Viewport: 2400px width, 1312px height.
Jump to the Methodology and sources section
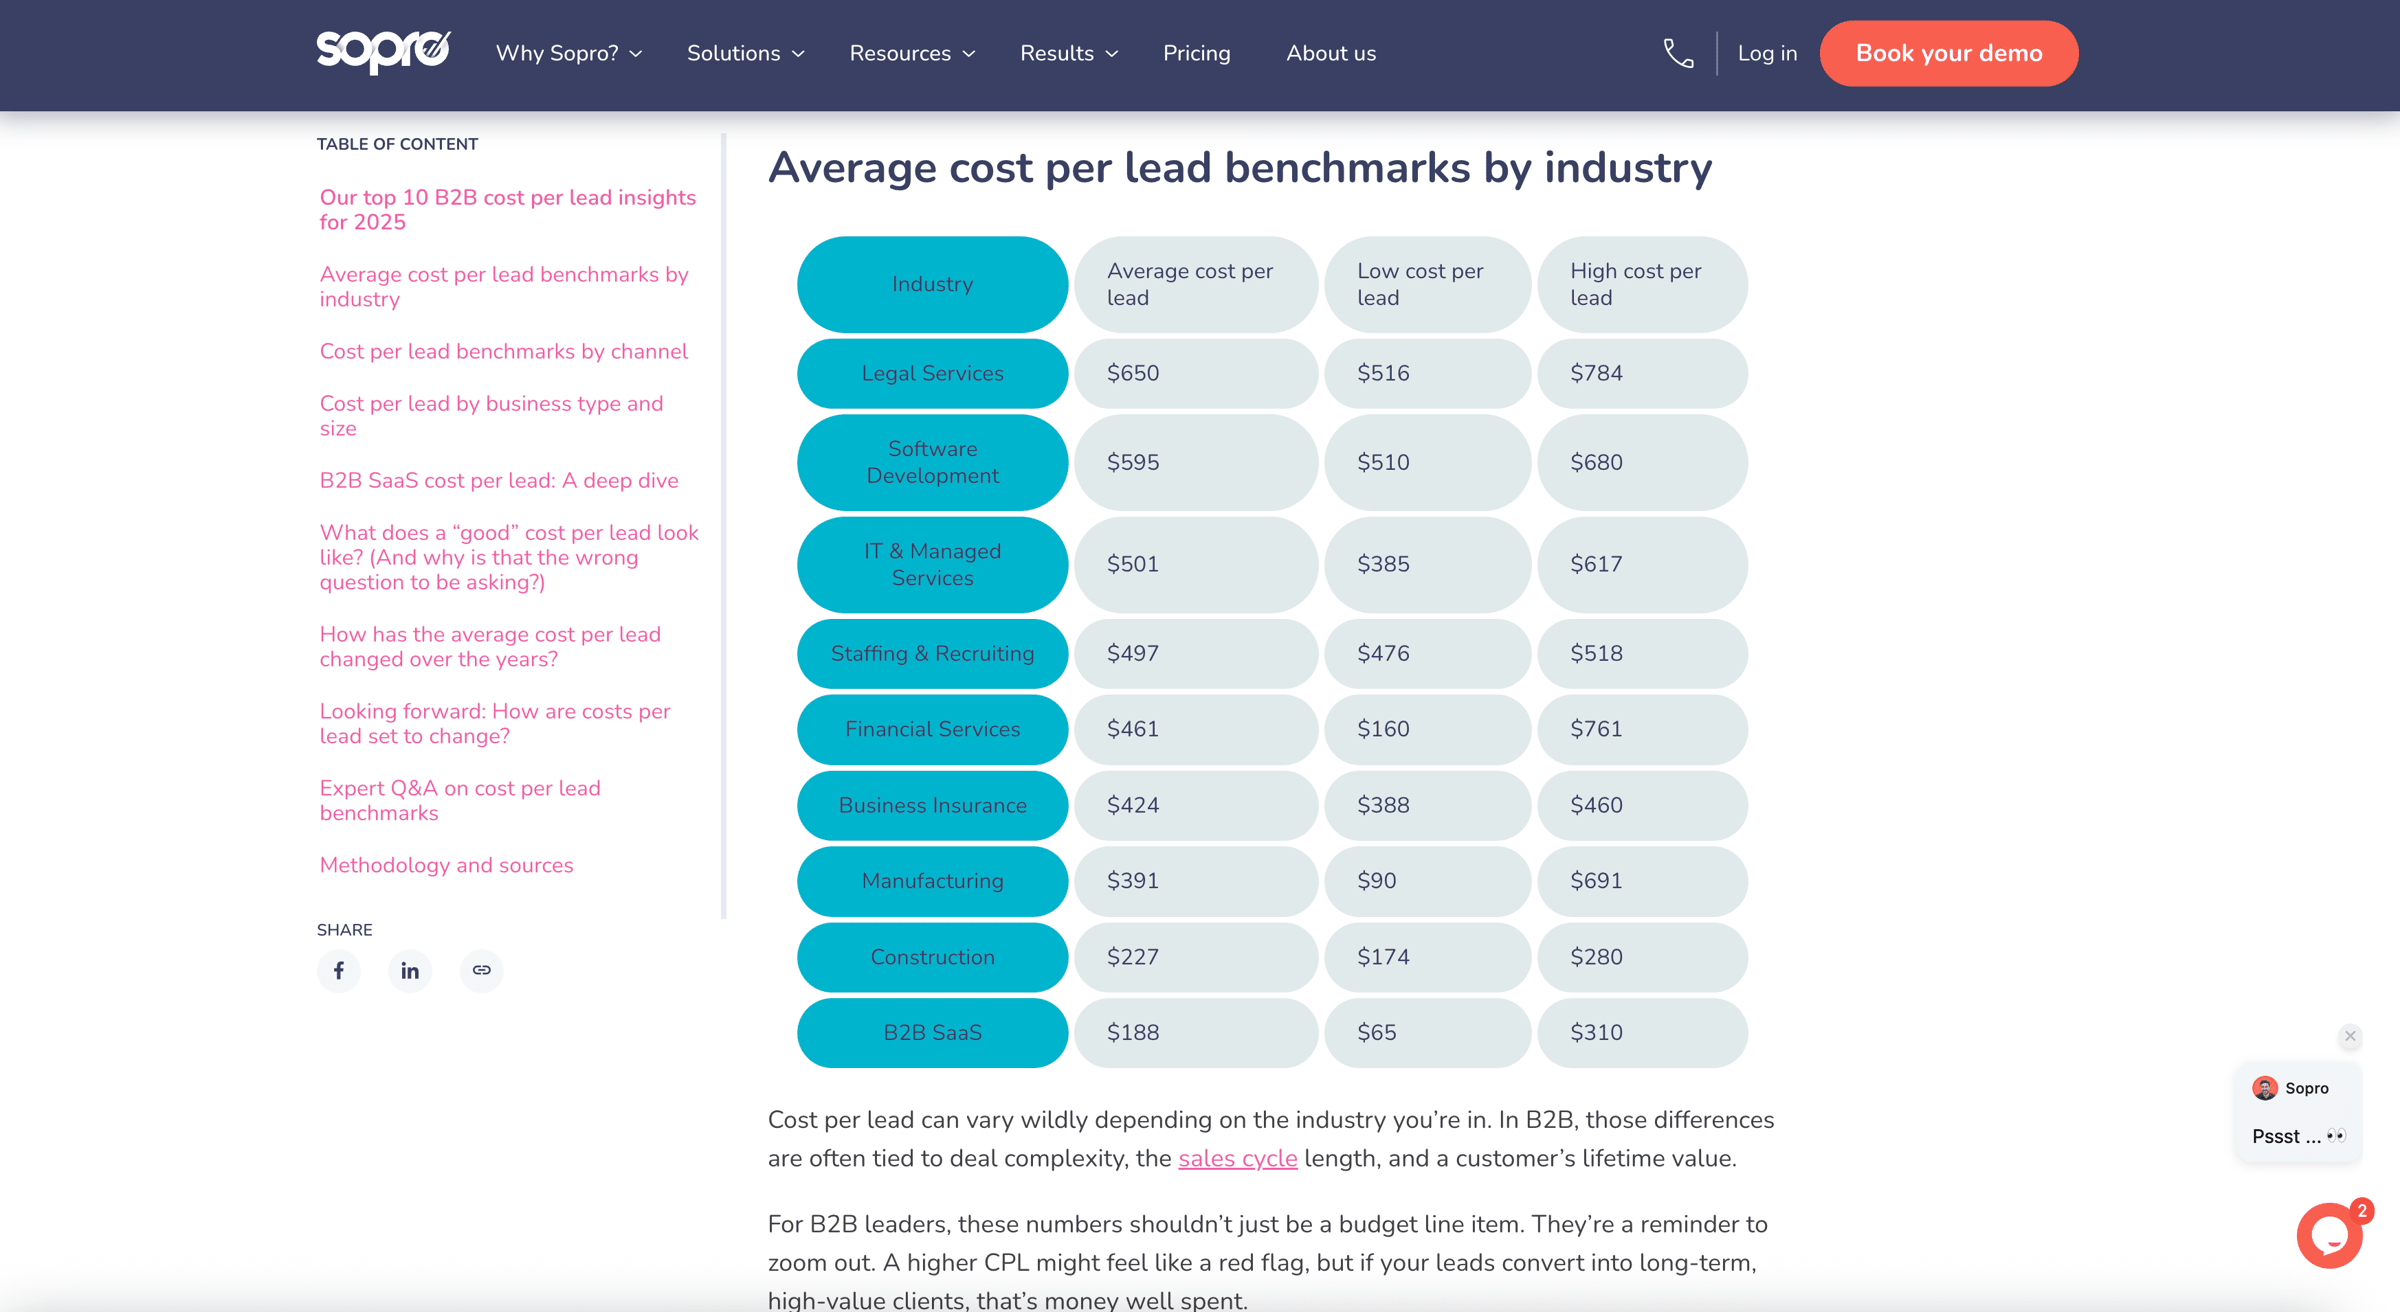(x=446, y=865)
